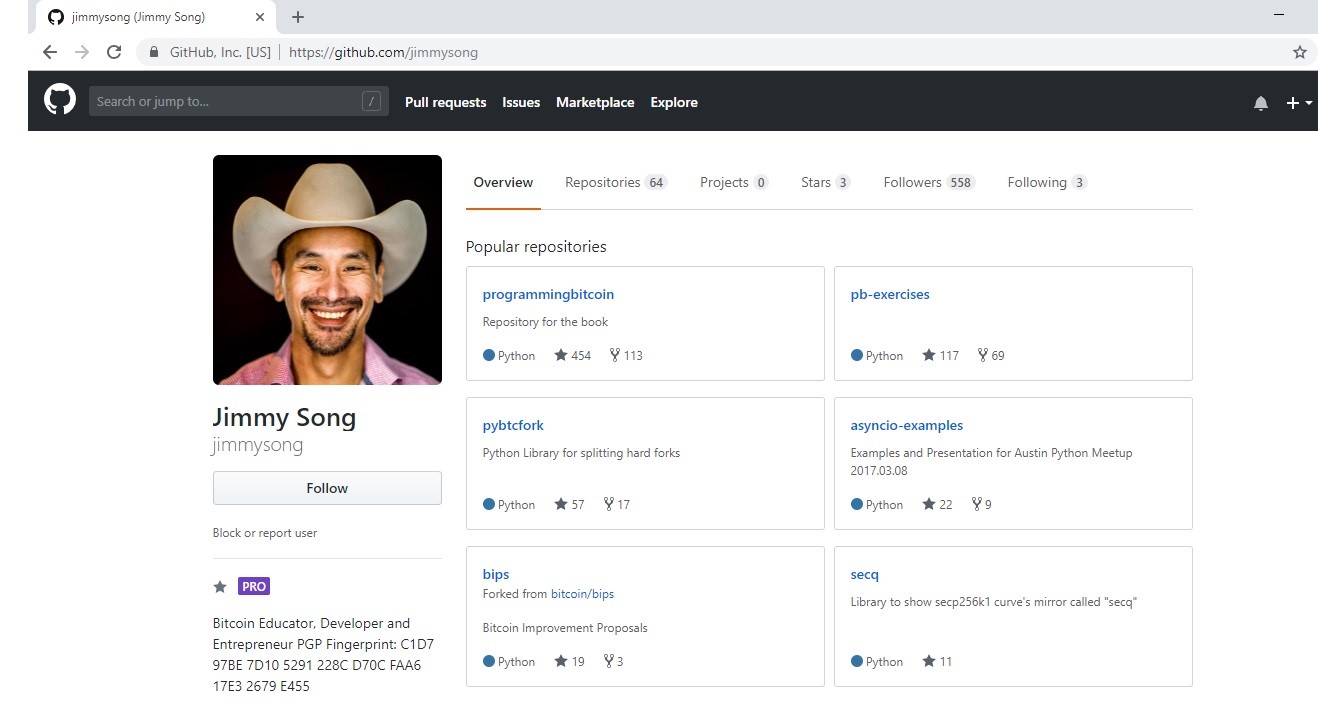This screenshot has width=1318, height=705.
Task: Click star count 22 on asyncio-examples
Action: [x=938, y=504]
